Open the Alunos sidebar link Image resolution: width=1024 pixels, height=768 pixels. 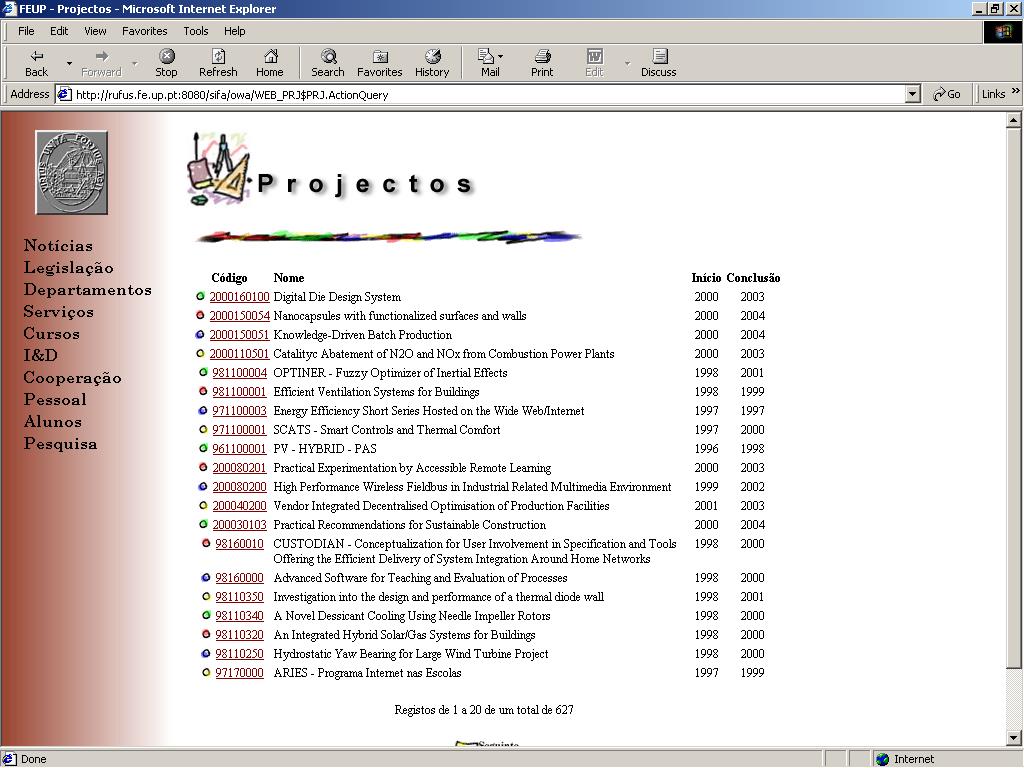click(x=52, y=422)
